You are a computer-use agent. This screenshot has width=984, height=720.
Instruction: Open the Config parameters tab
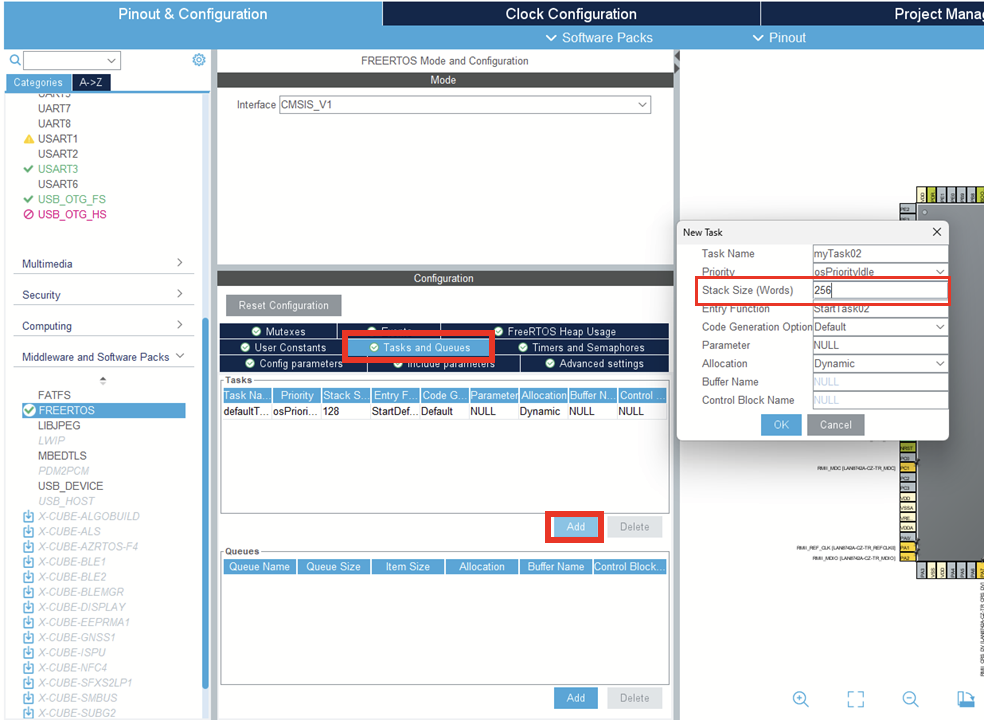coord(294,363)
